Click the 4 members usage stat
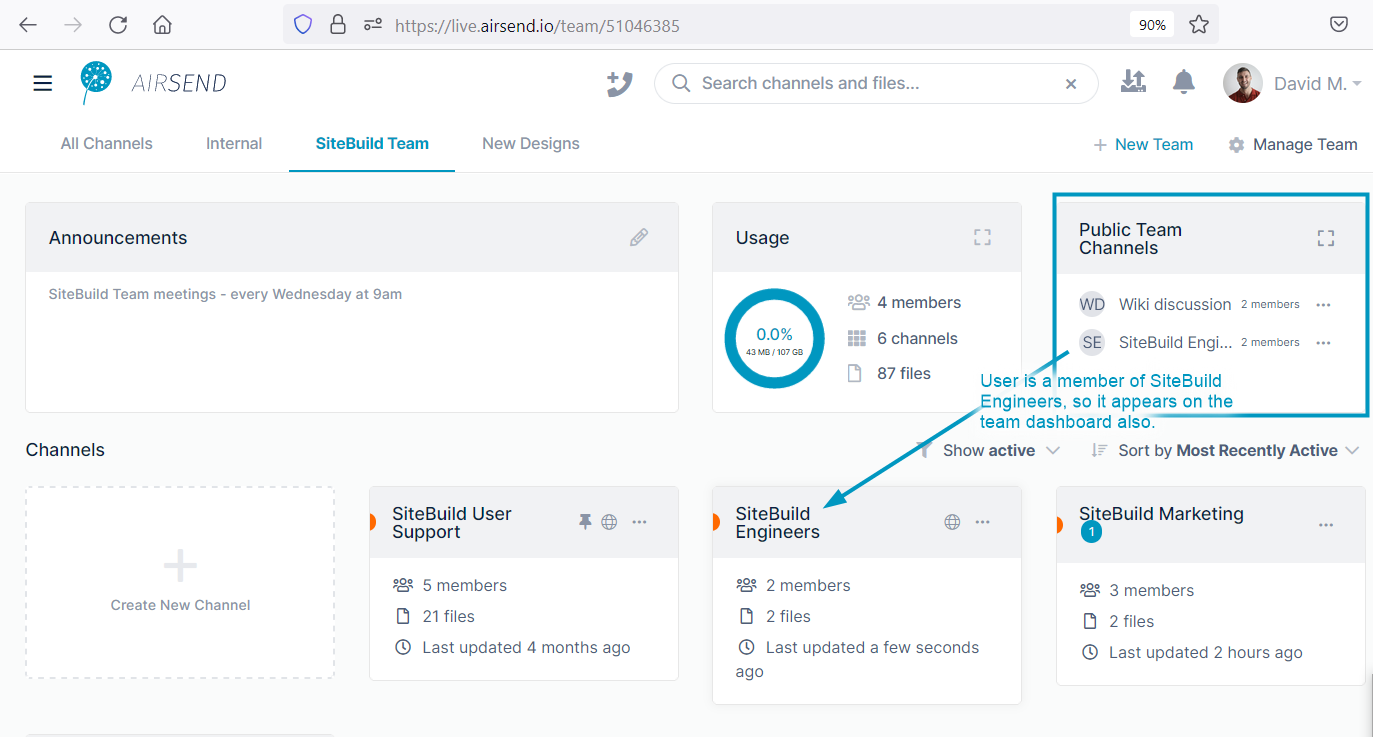 [x=904, y=302]
